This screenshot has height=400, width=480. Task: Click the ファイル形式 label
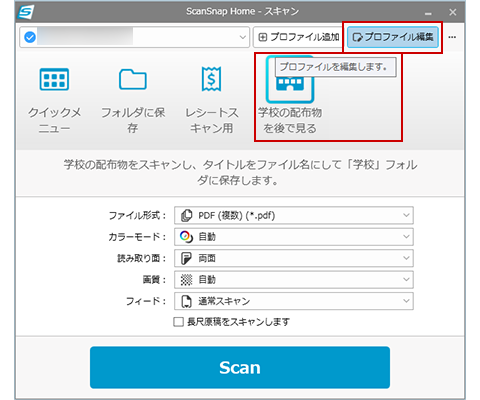(137, 216)
